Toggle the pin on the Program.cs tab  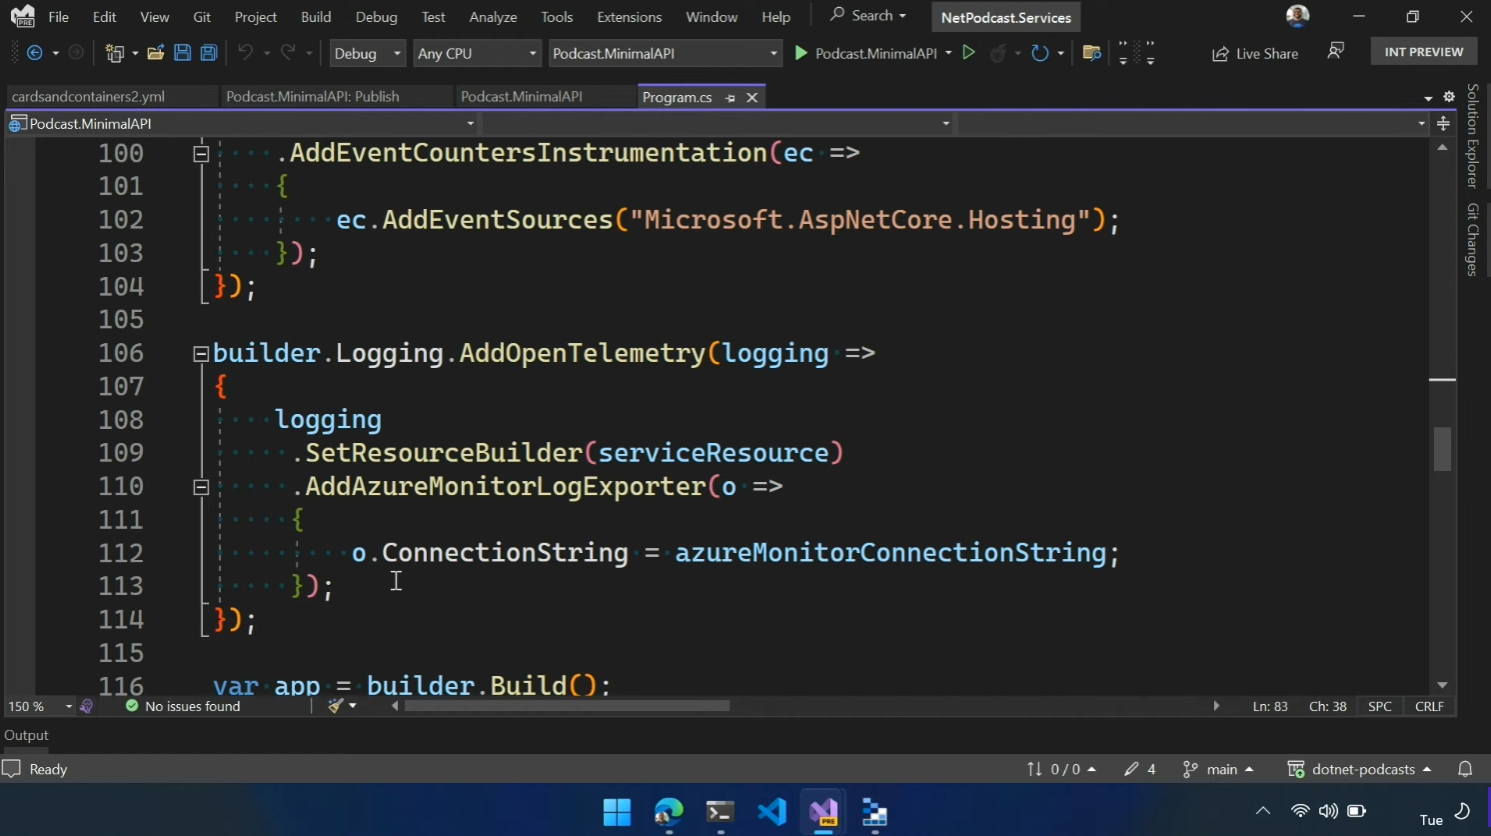730,98
